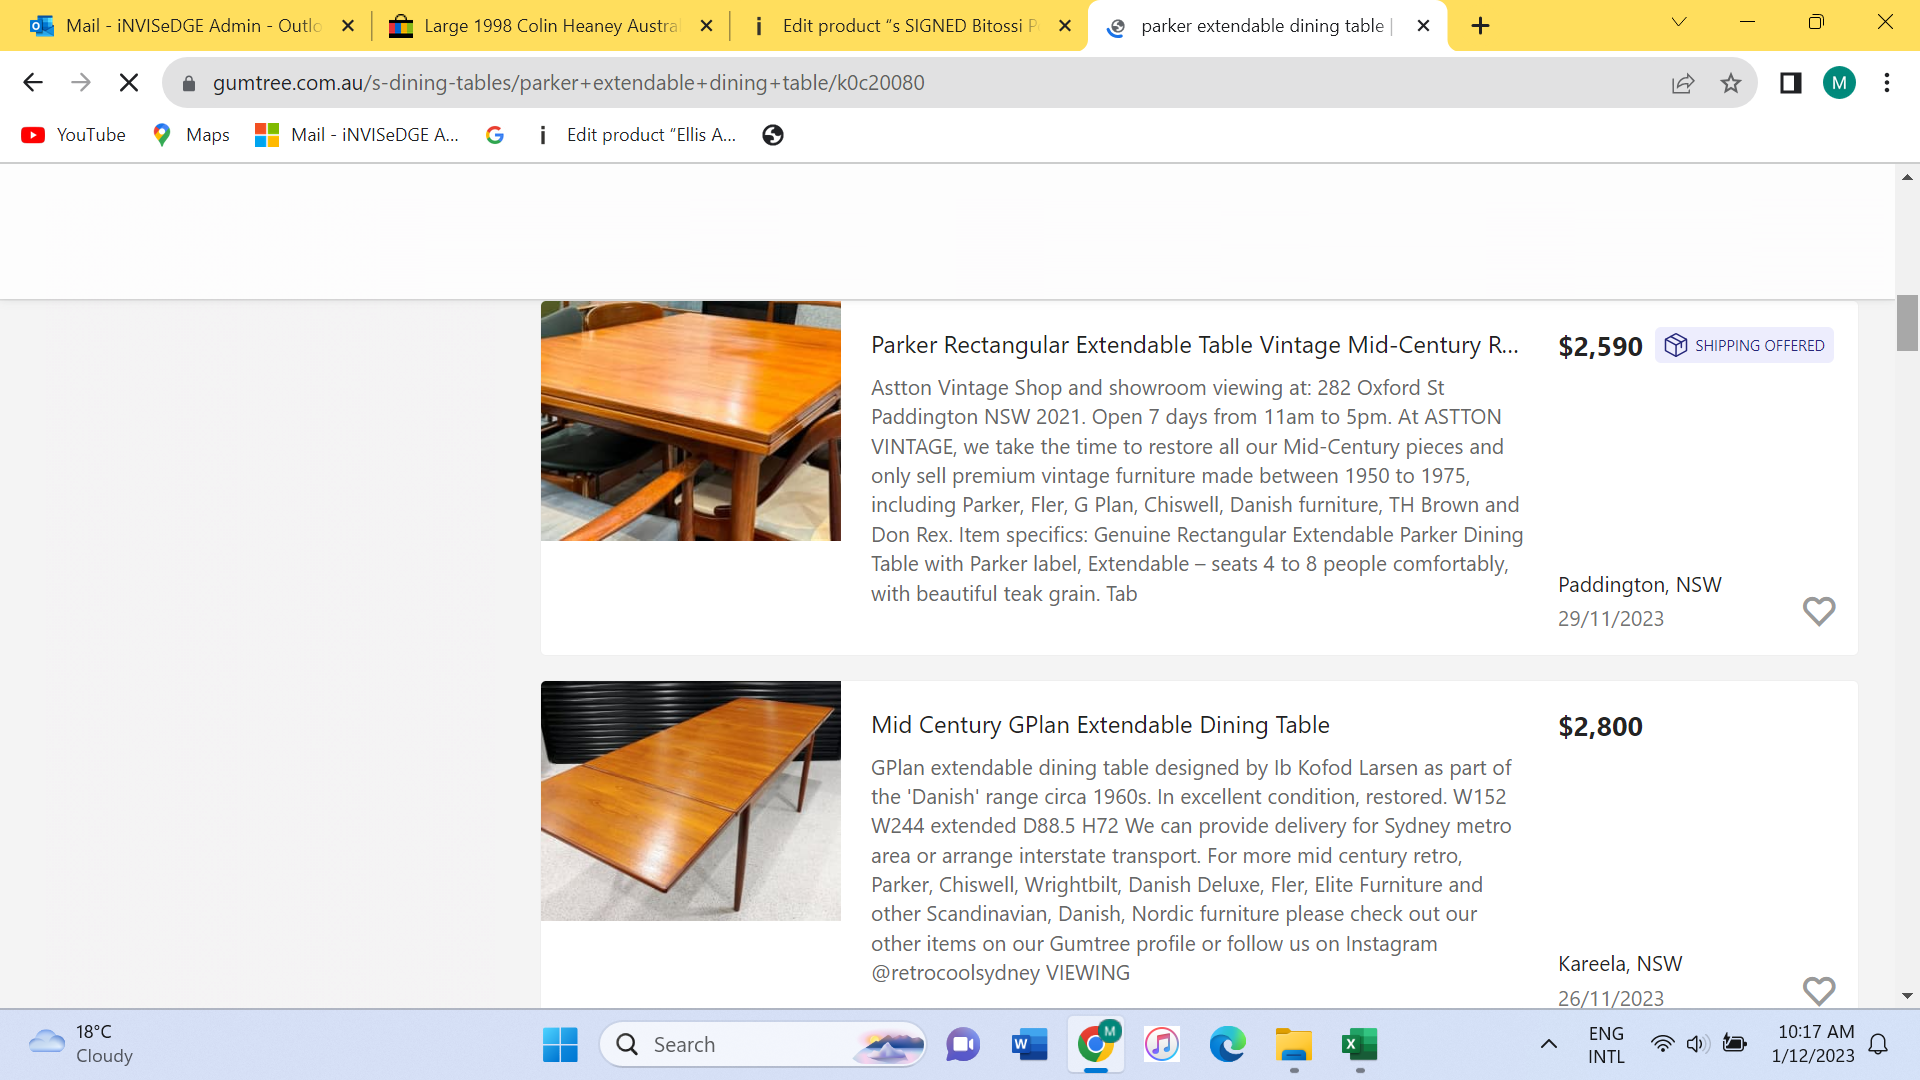This screenshot has height=1080, width=1920.
Task: Open the Maps bookmark
Action: 191,135
